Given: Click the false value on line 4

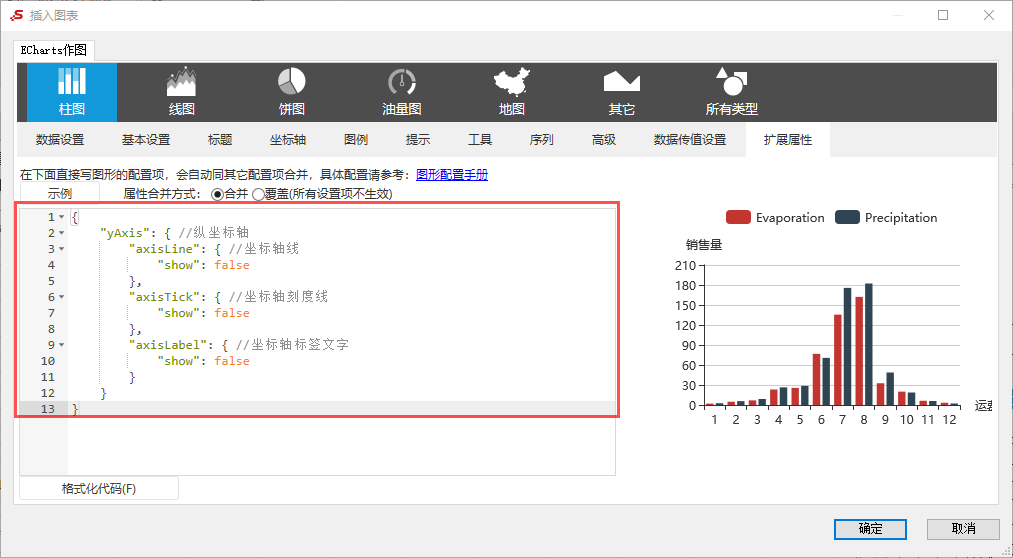Looking at the screenshot, I should point(232,265).
